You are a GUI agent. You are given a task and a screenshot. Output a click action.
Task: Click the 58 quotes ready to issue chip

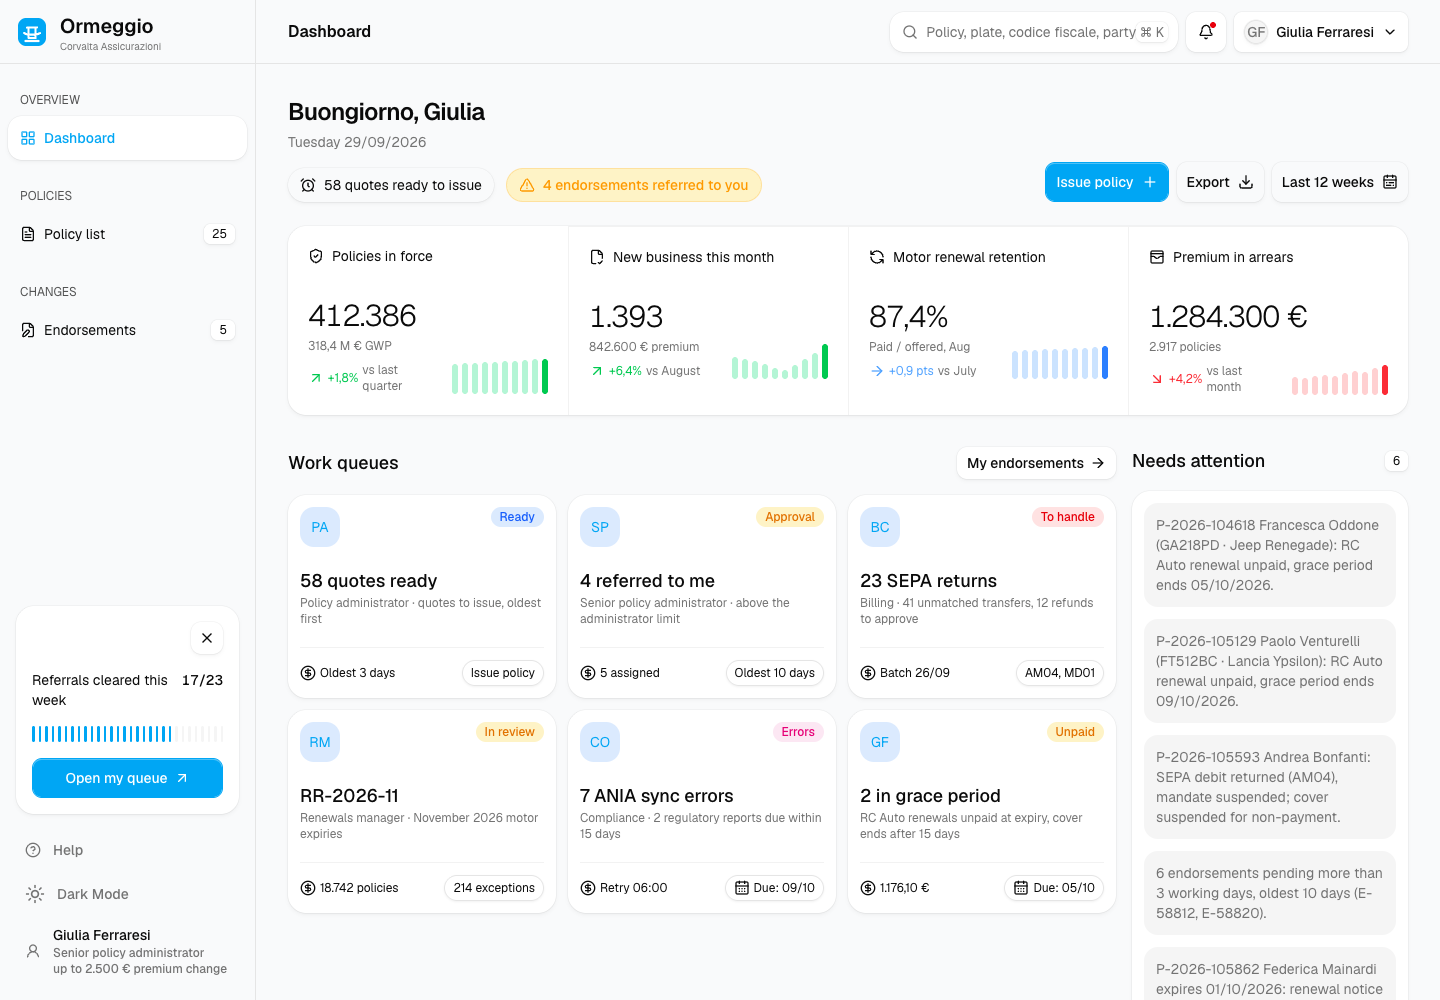(x=391, y=185)
